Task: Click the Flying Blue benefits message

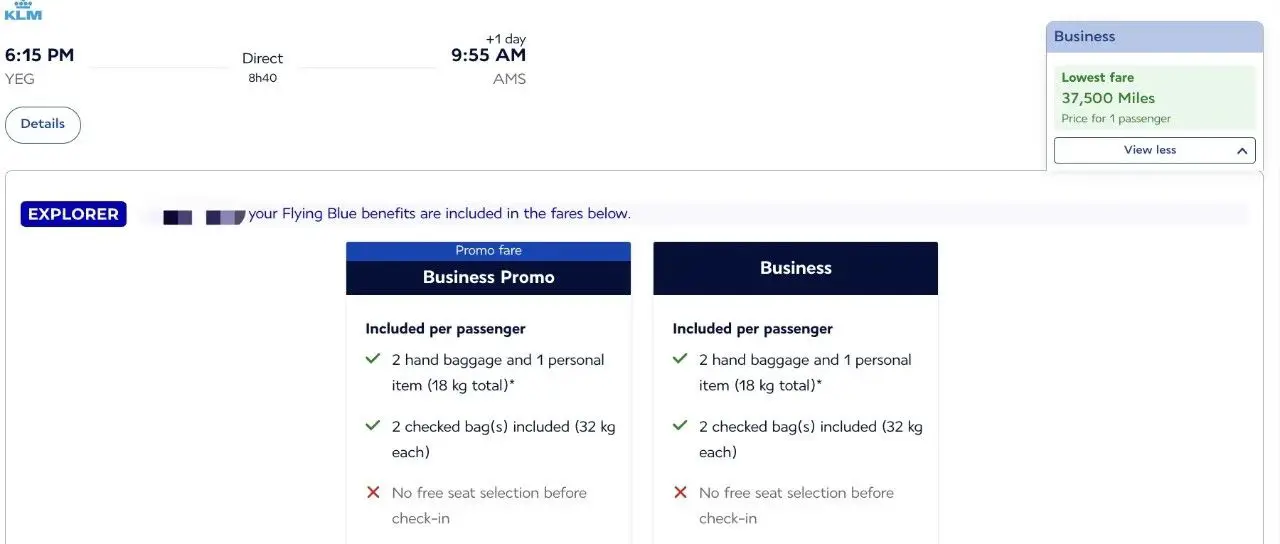Action: [x=439, y=214]
